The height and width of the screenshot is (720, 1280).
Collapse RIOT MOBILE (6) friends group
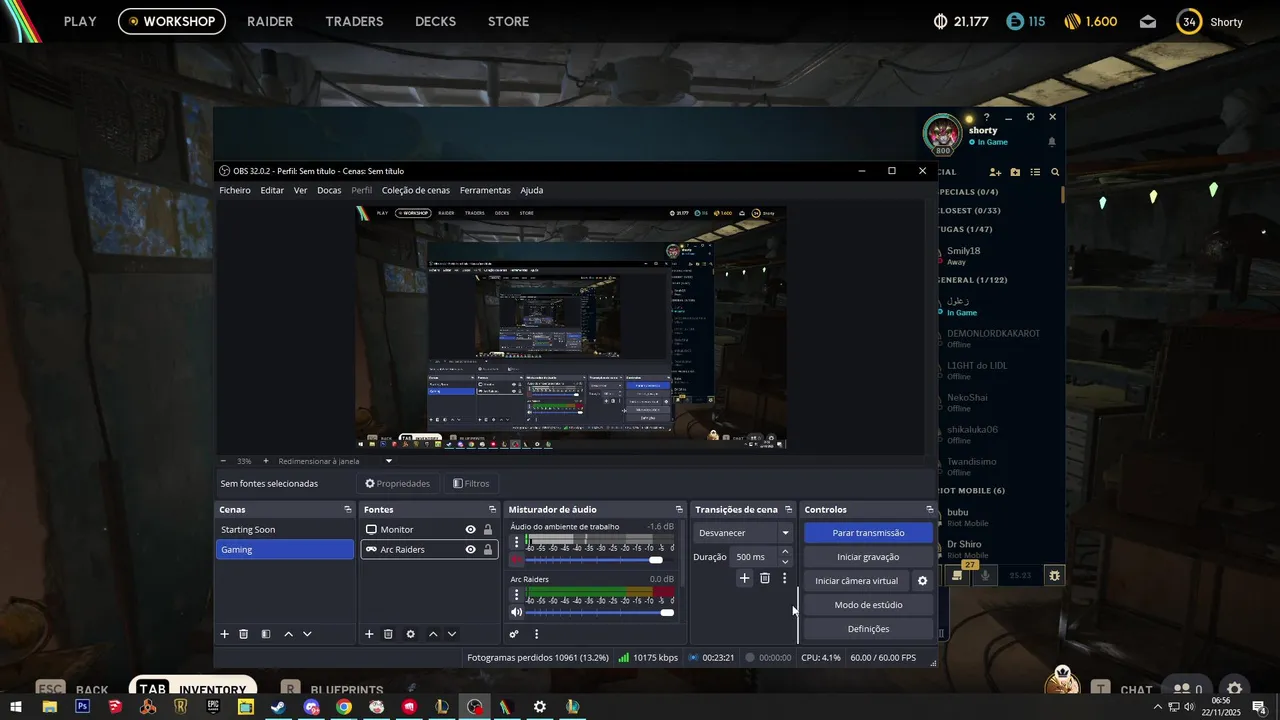[972, 491]
